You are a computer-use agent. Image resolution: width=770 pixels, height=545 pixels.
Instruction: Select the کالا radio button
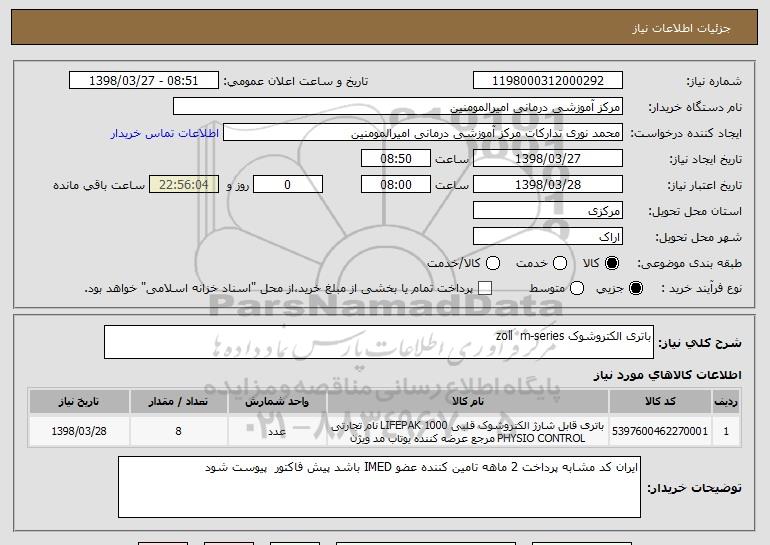click(612, 263)
